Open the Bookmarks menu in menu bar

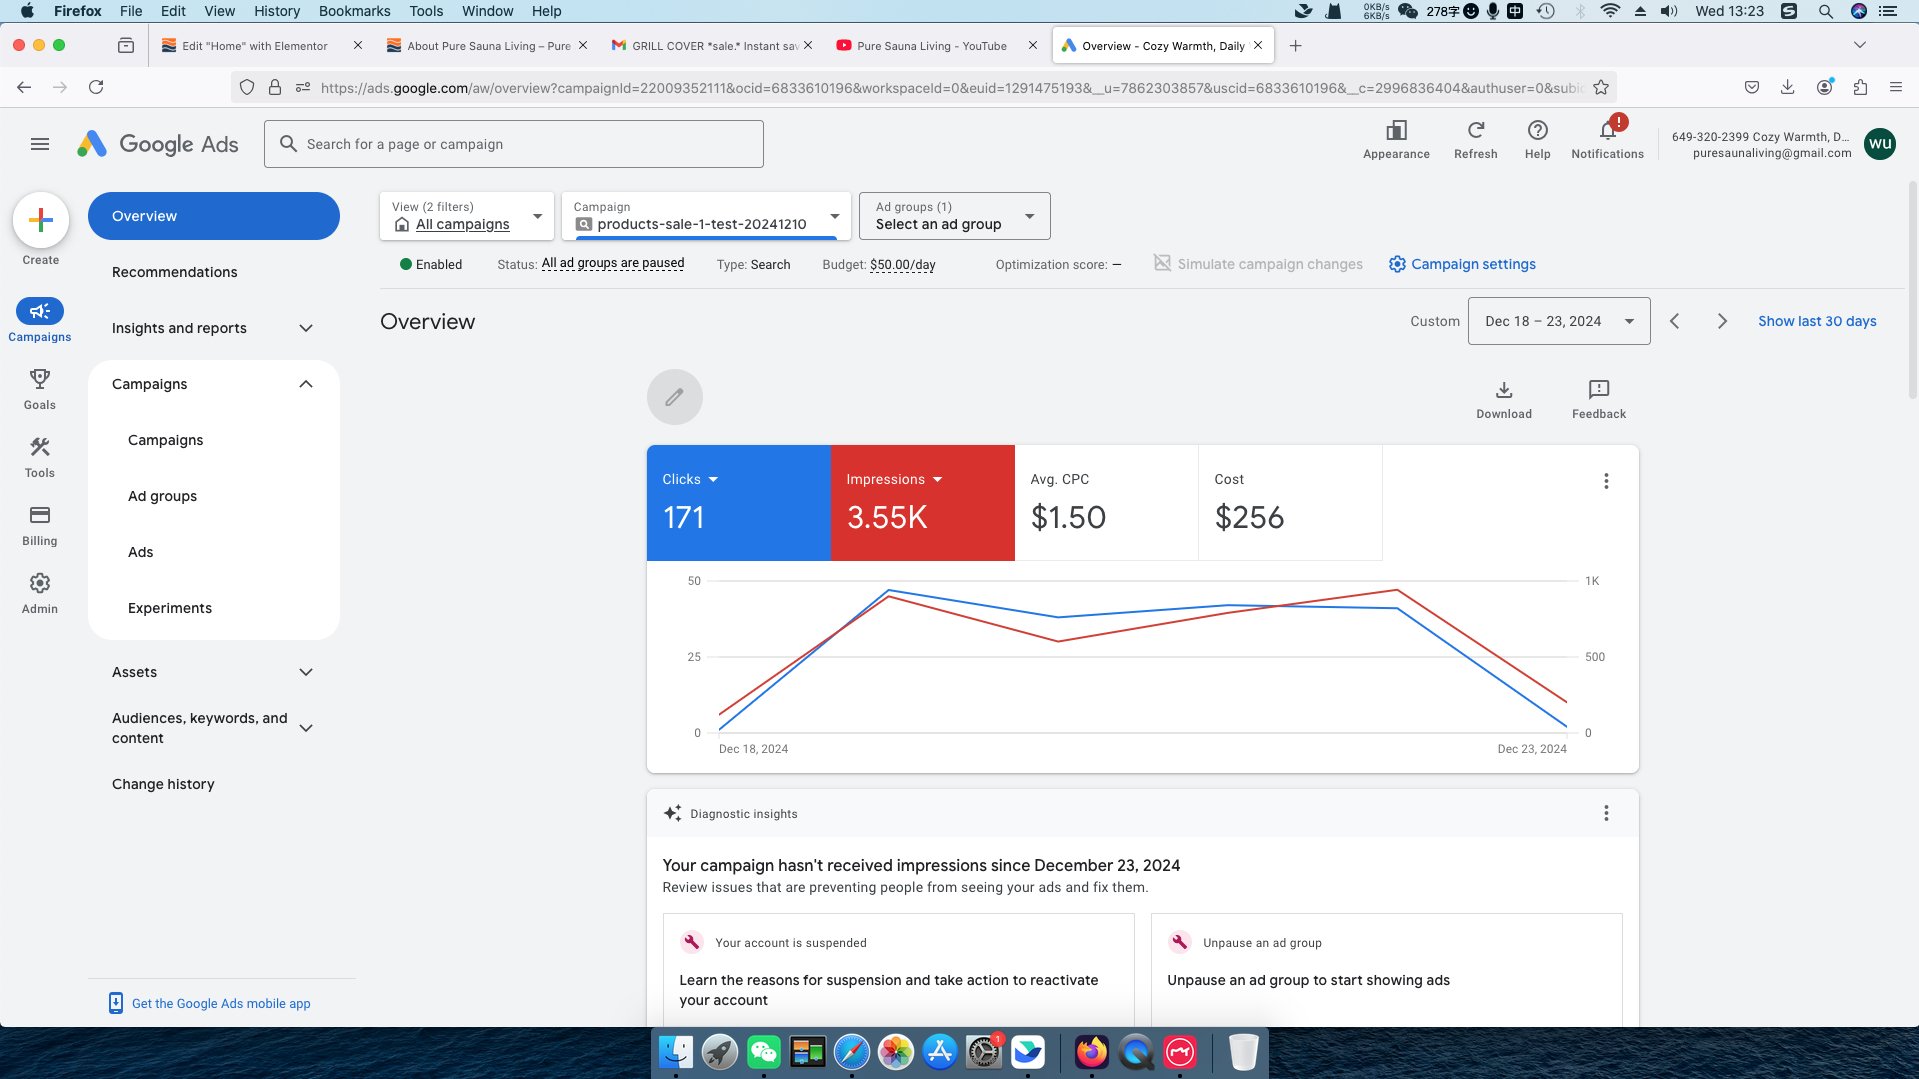[354, 11]
